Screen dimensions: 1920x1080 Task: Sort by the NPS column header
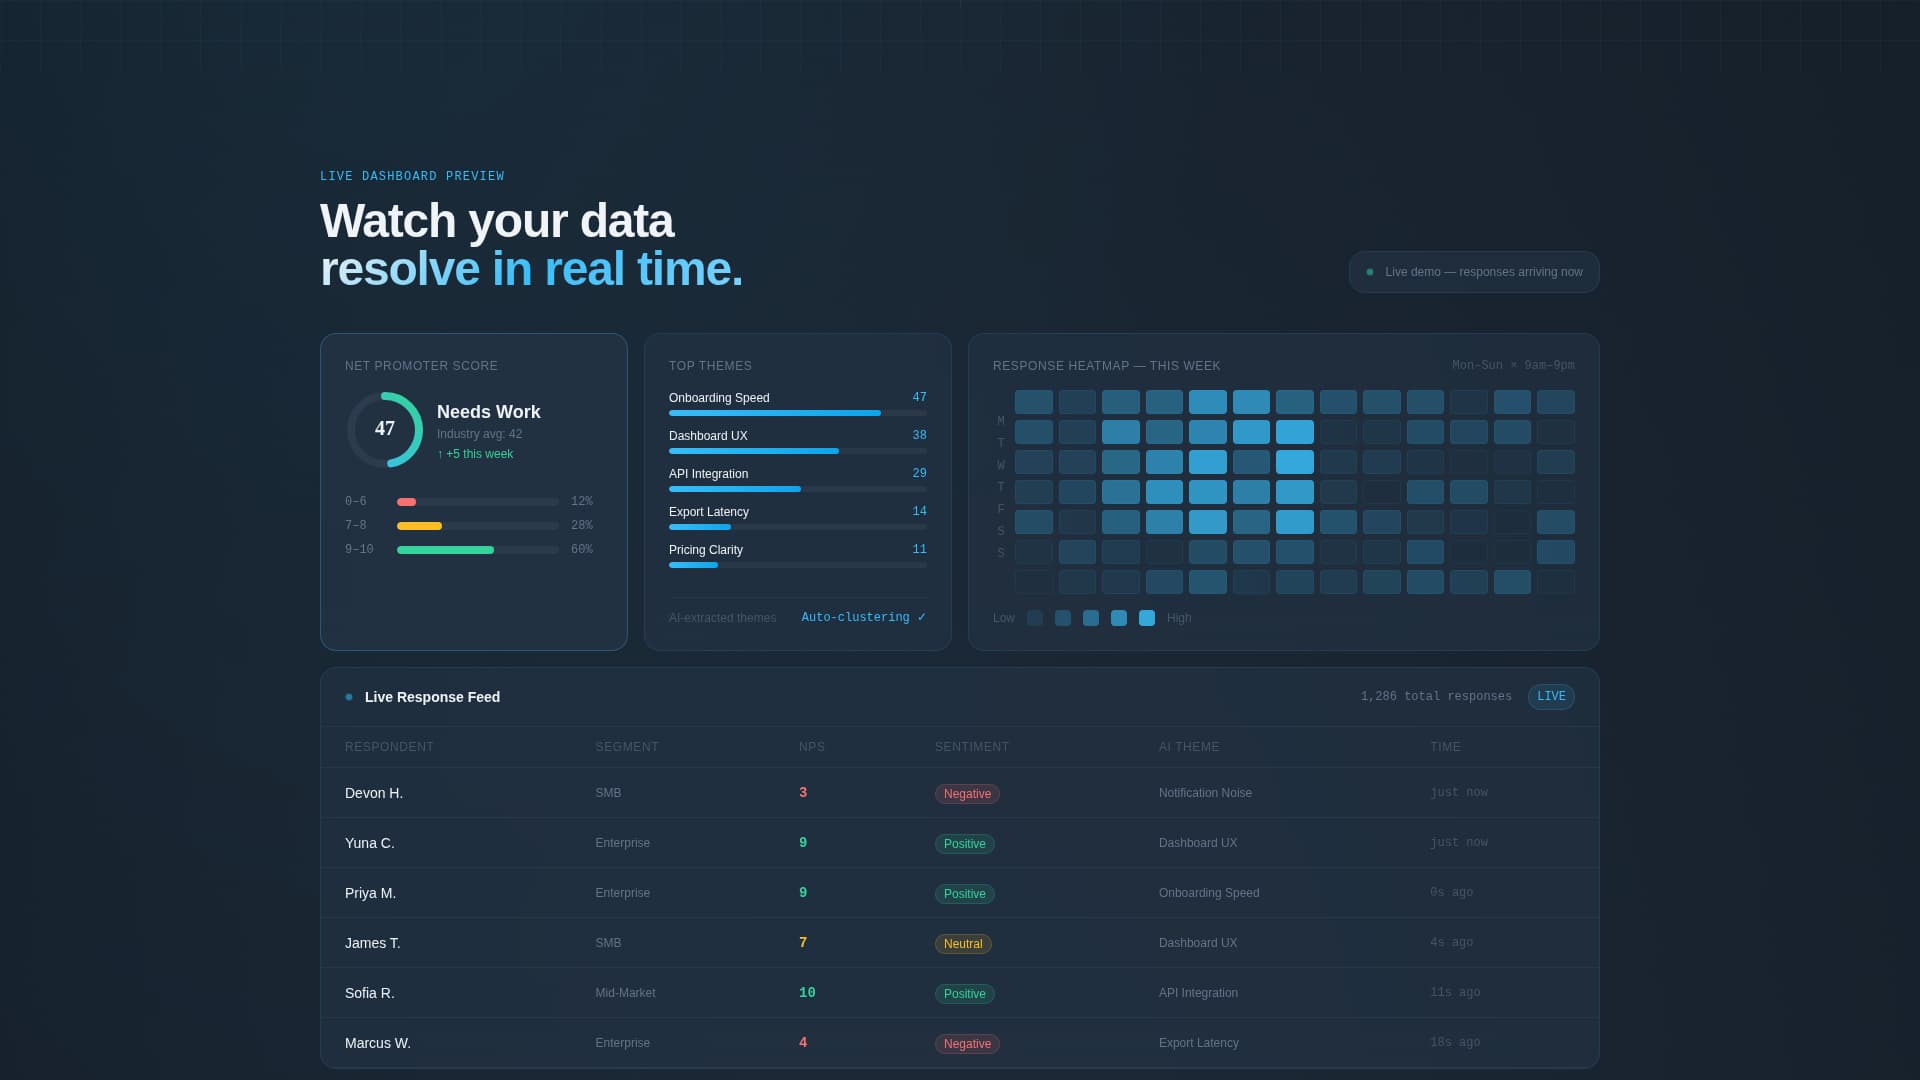click(812, 747)
